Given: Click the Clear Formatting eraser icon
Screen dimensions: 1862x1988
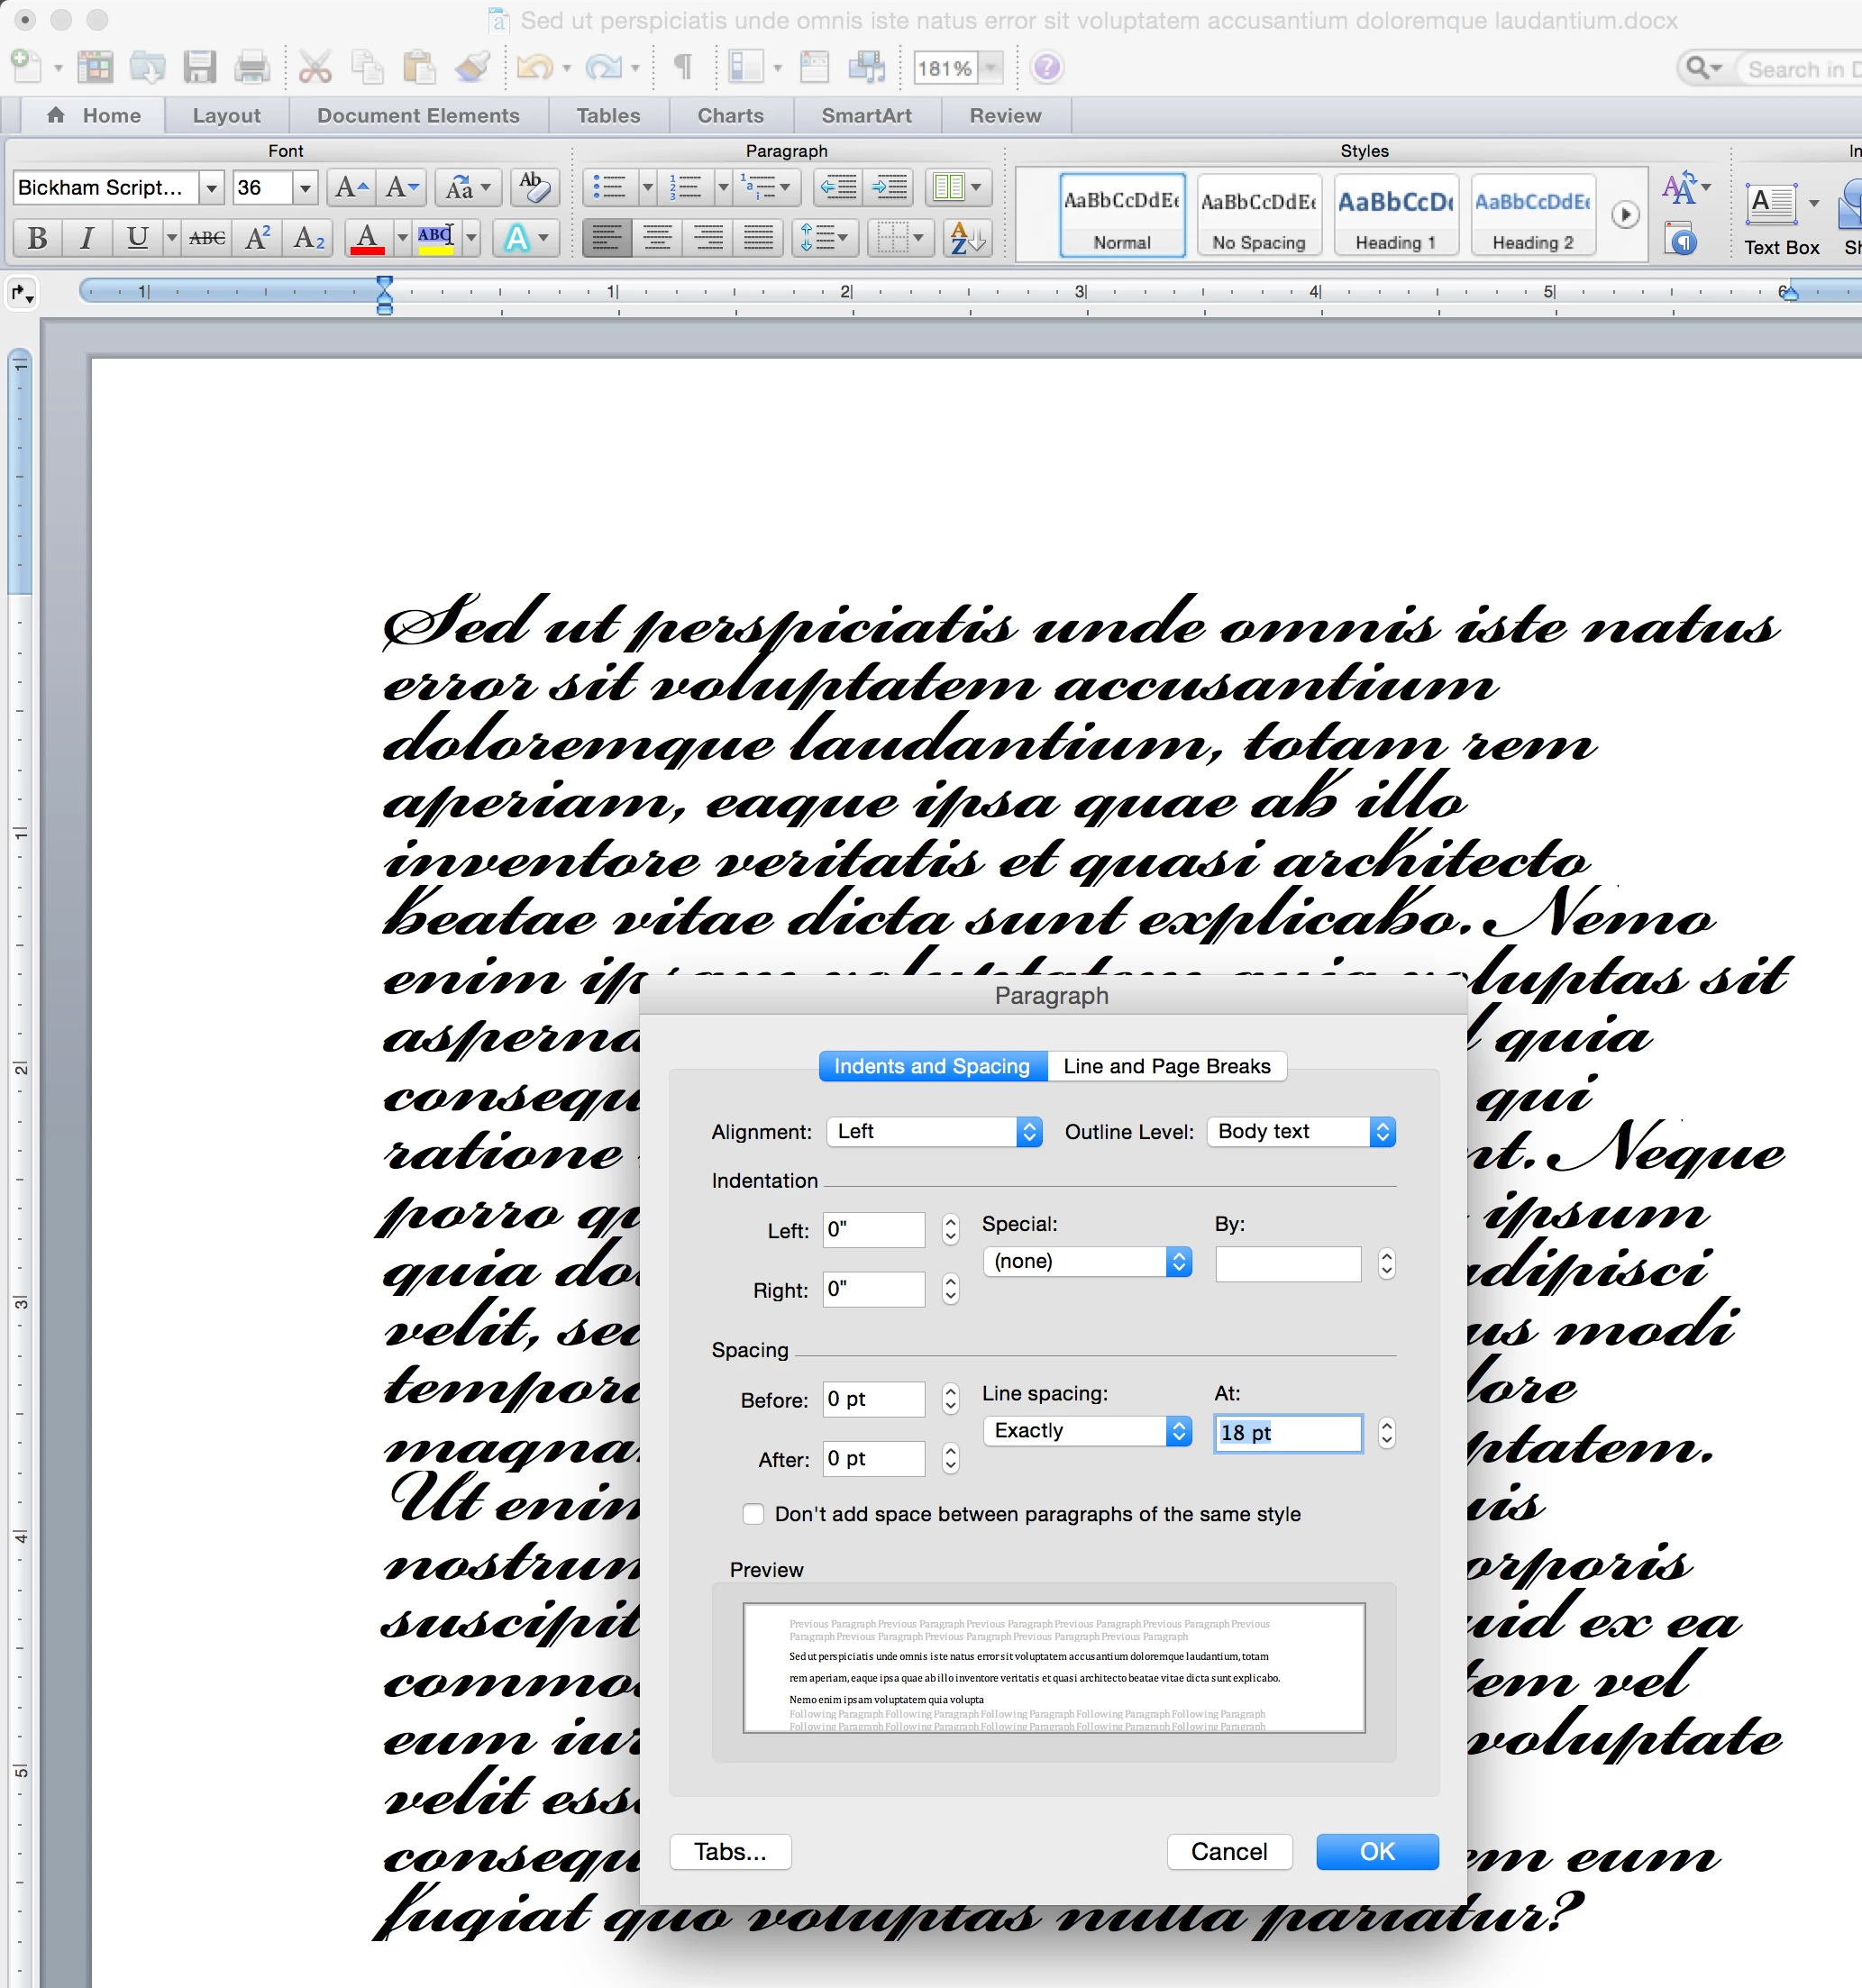Looking at the screenshot, I should pyautogui.click(x=535, y=187).
